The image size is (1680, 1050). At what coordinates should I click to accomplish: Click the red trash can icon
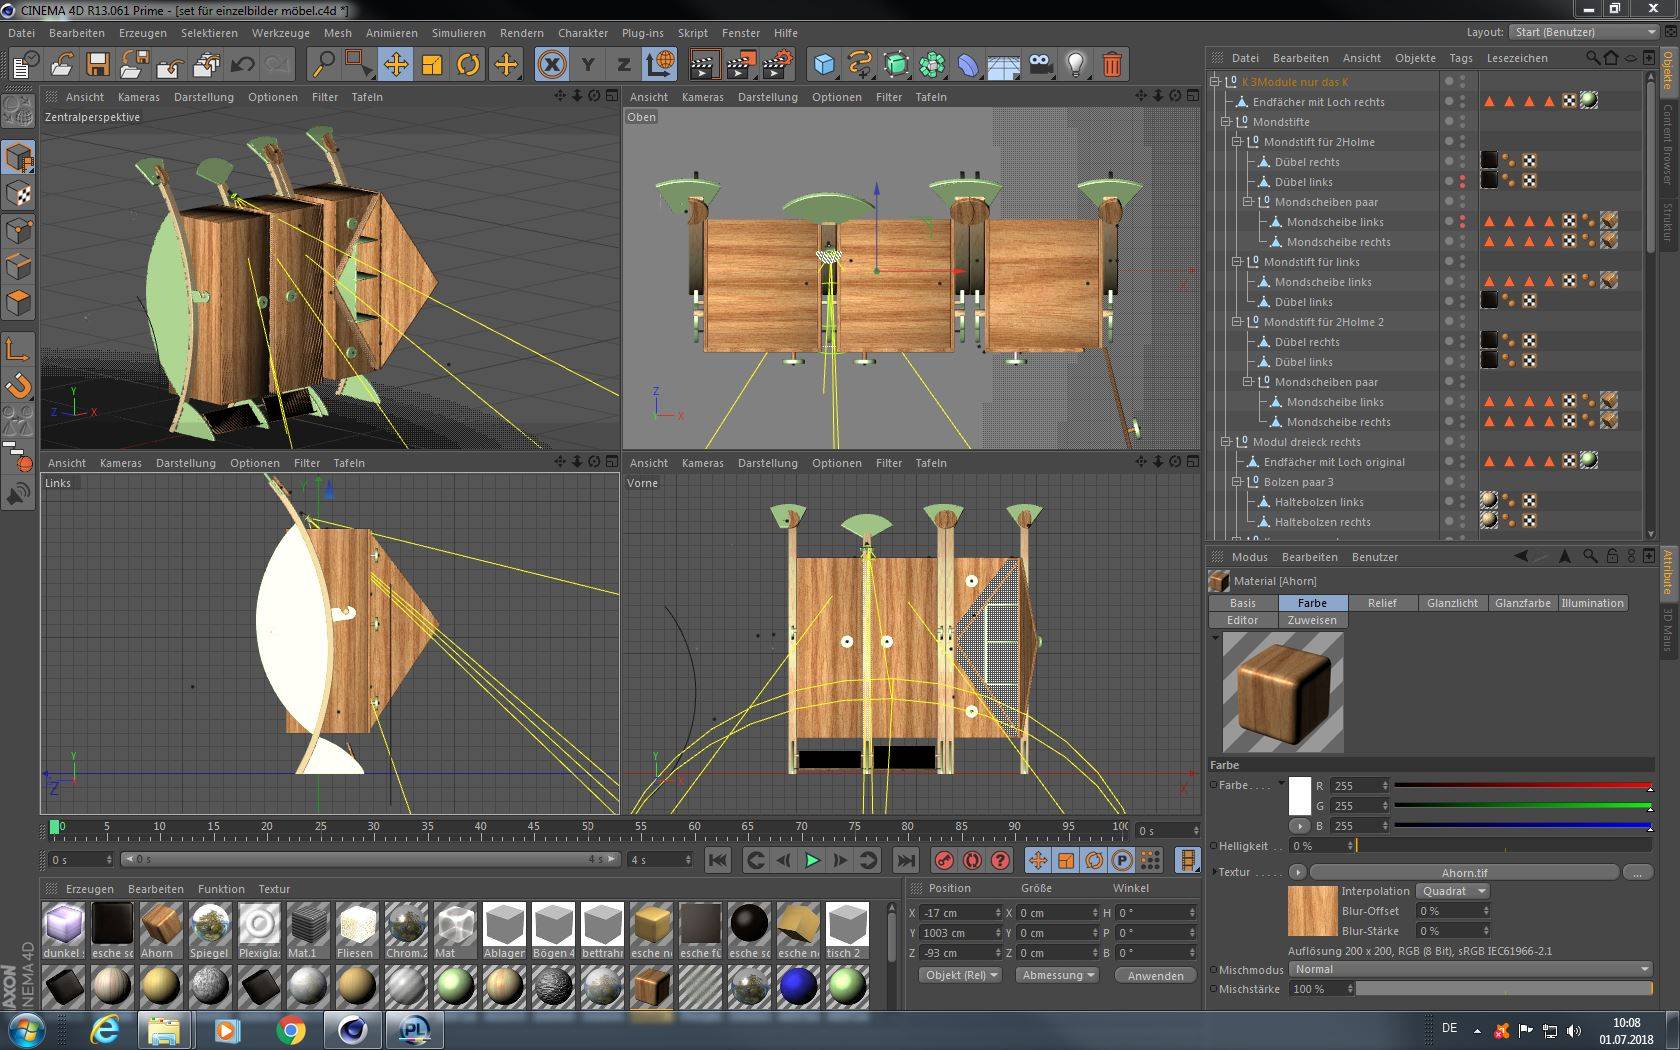(x=1112, y=65)
